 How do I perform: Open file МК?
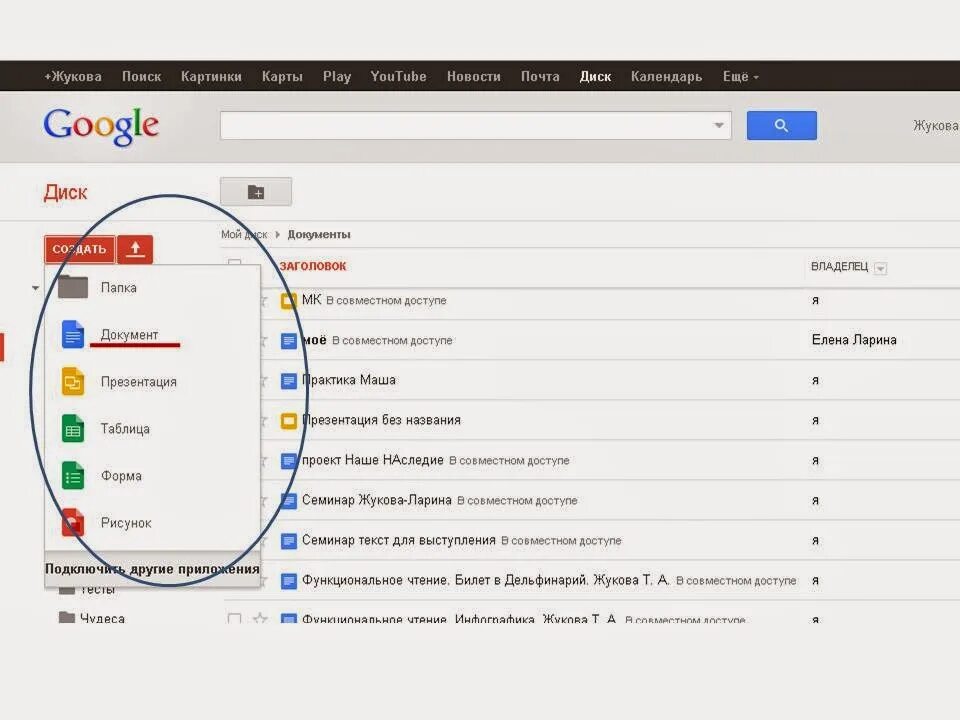coord(312,299)
